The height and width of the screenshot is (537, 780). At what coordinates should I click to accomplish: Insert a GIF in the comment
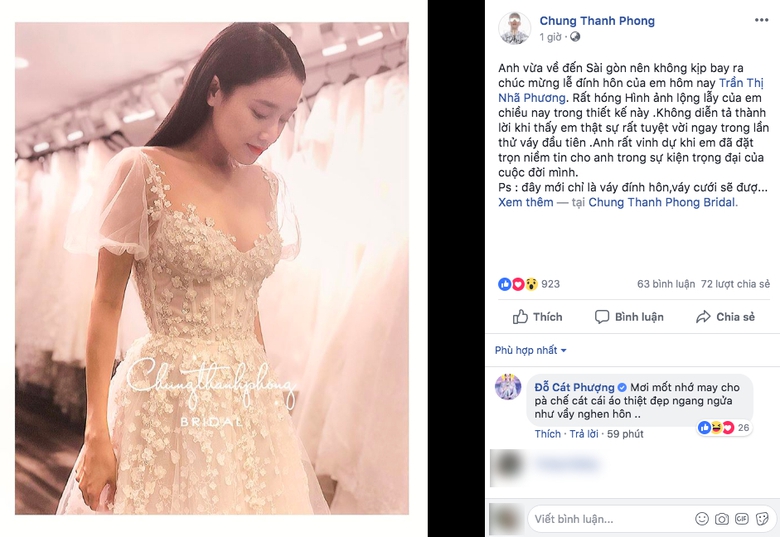[742, 519]
